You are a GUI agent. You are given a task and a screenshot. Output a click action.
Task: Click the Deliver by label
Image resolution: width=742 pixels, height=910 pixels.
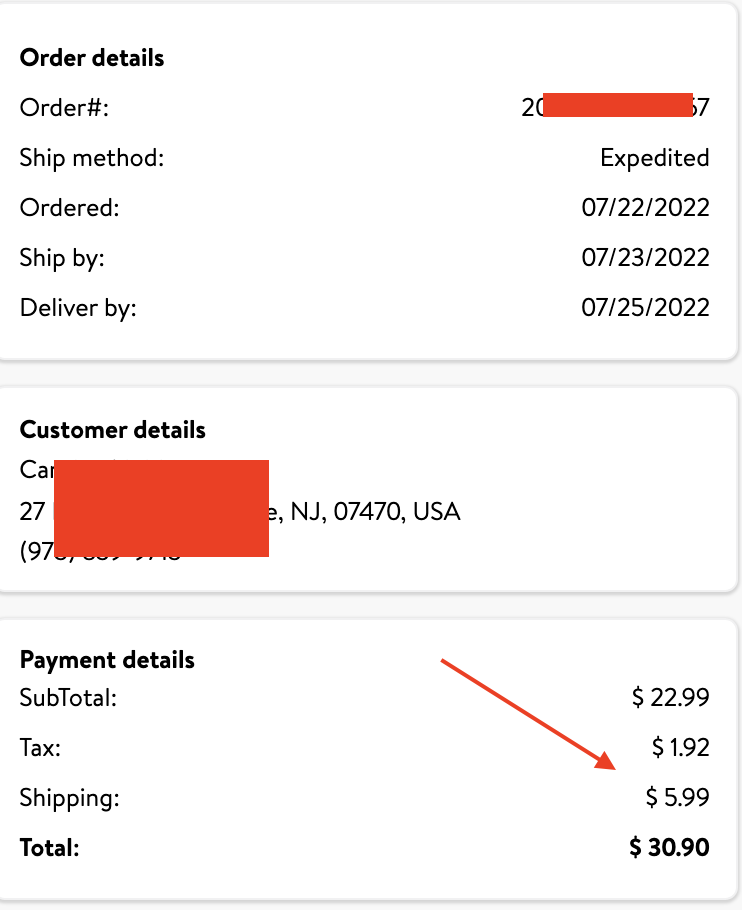click(x=78, y=308)
